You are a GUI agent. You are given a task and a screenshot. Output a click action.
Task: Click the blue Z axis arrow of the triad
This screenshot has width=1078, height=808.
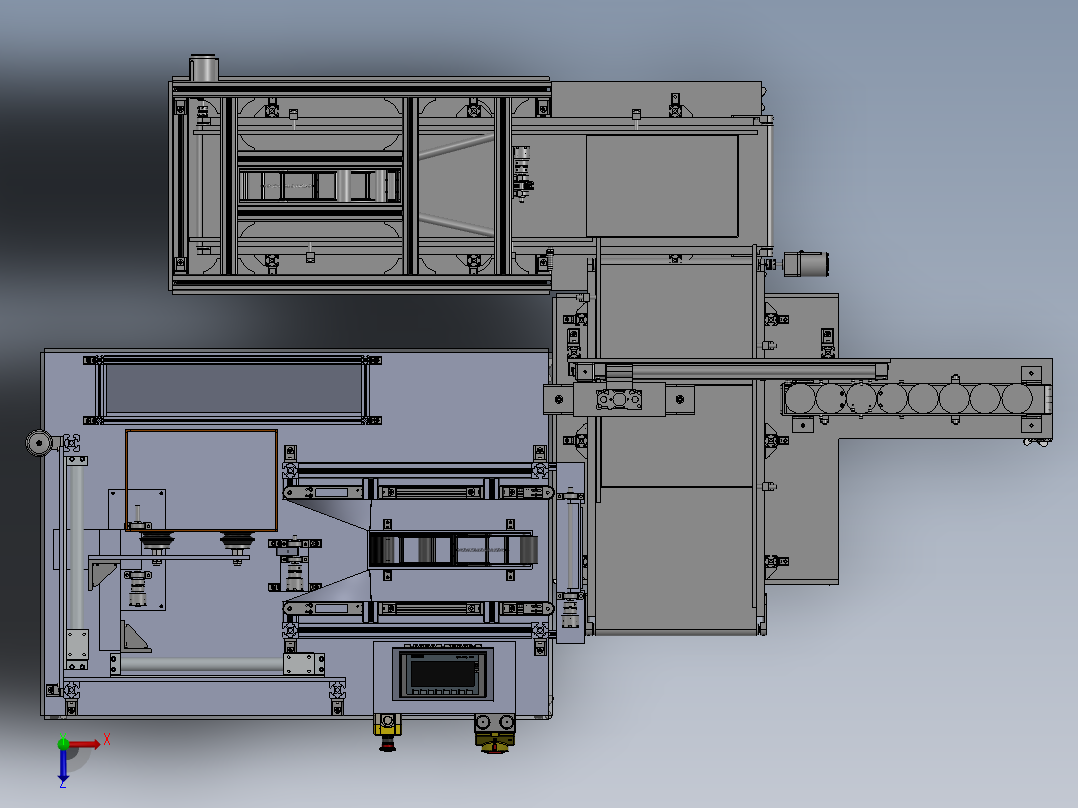[63, 764]
